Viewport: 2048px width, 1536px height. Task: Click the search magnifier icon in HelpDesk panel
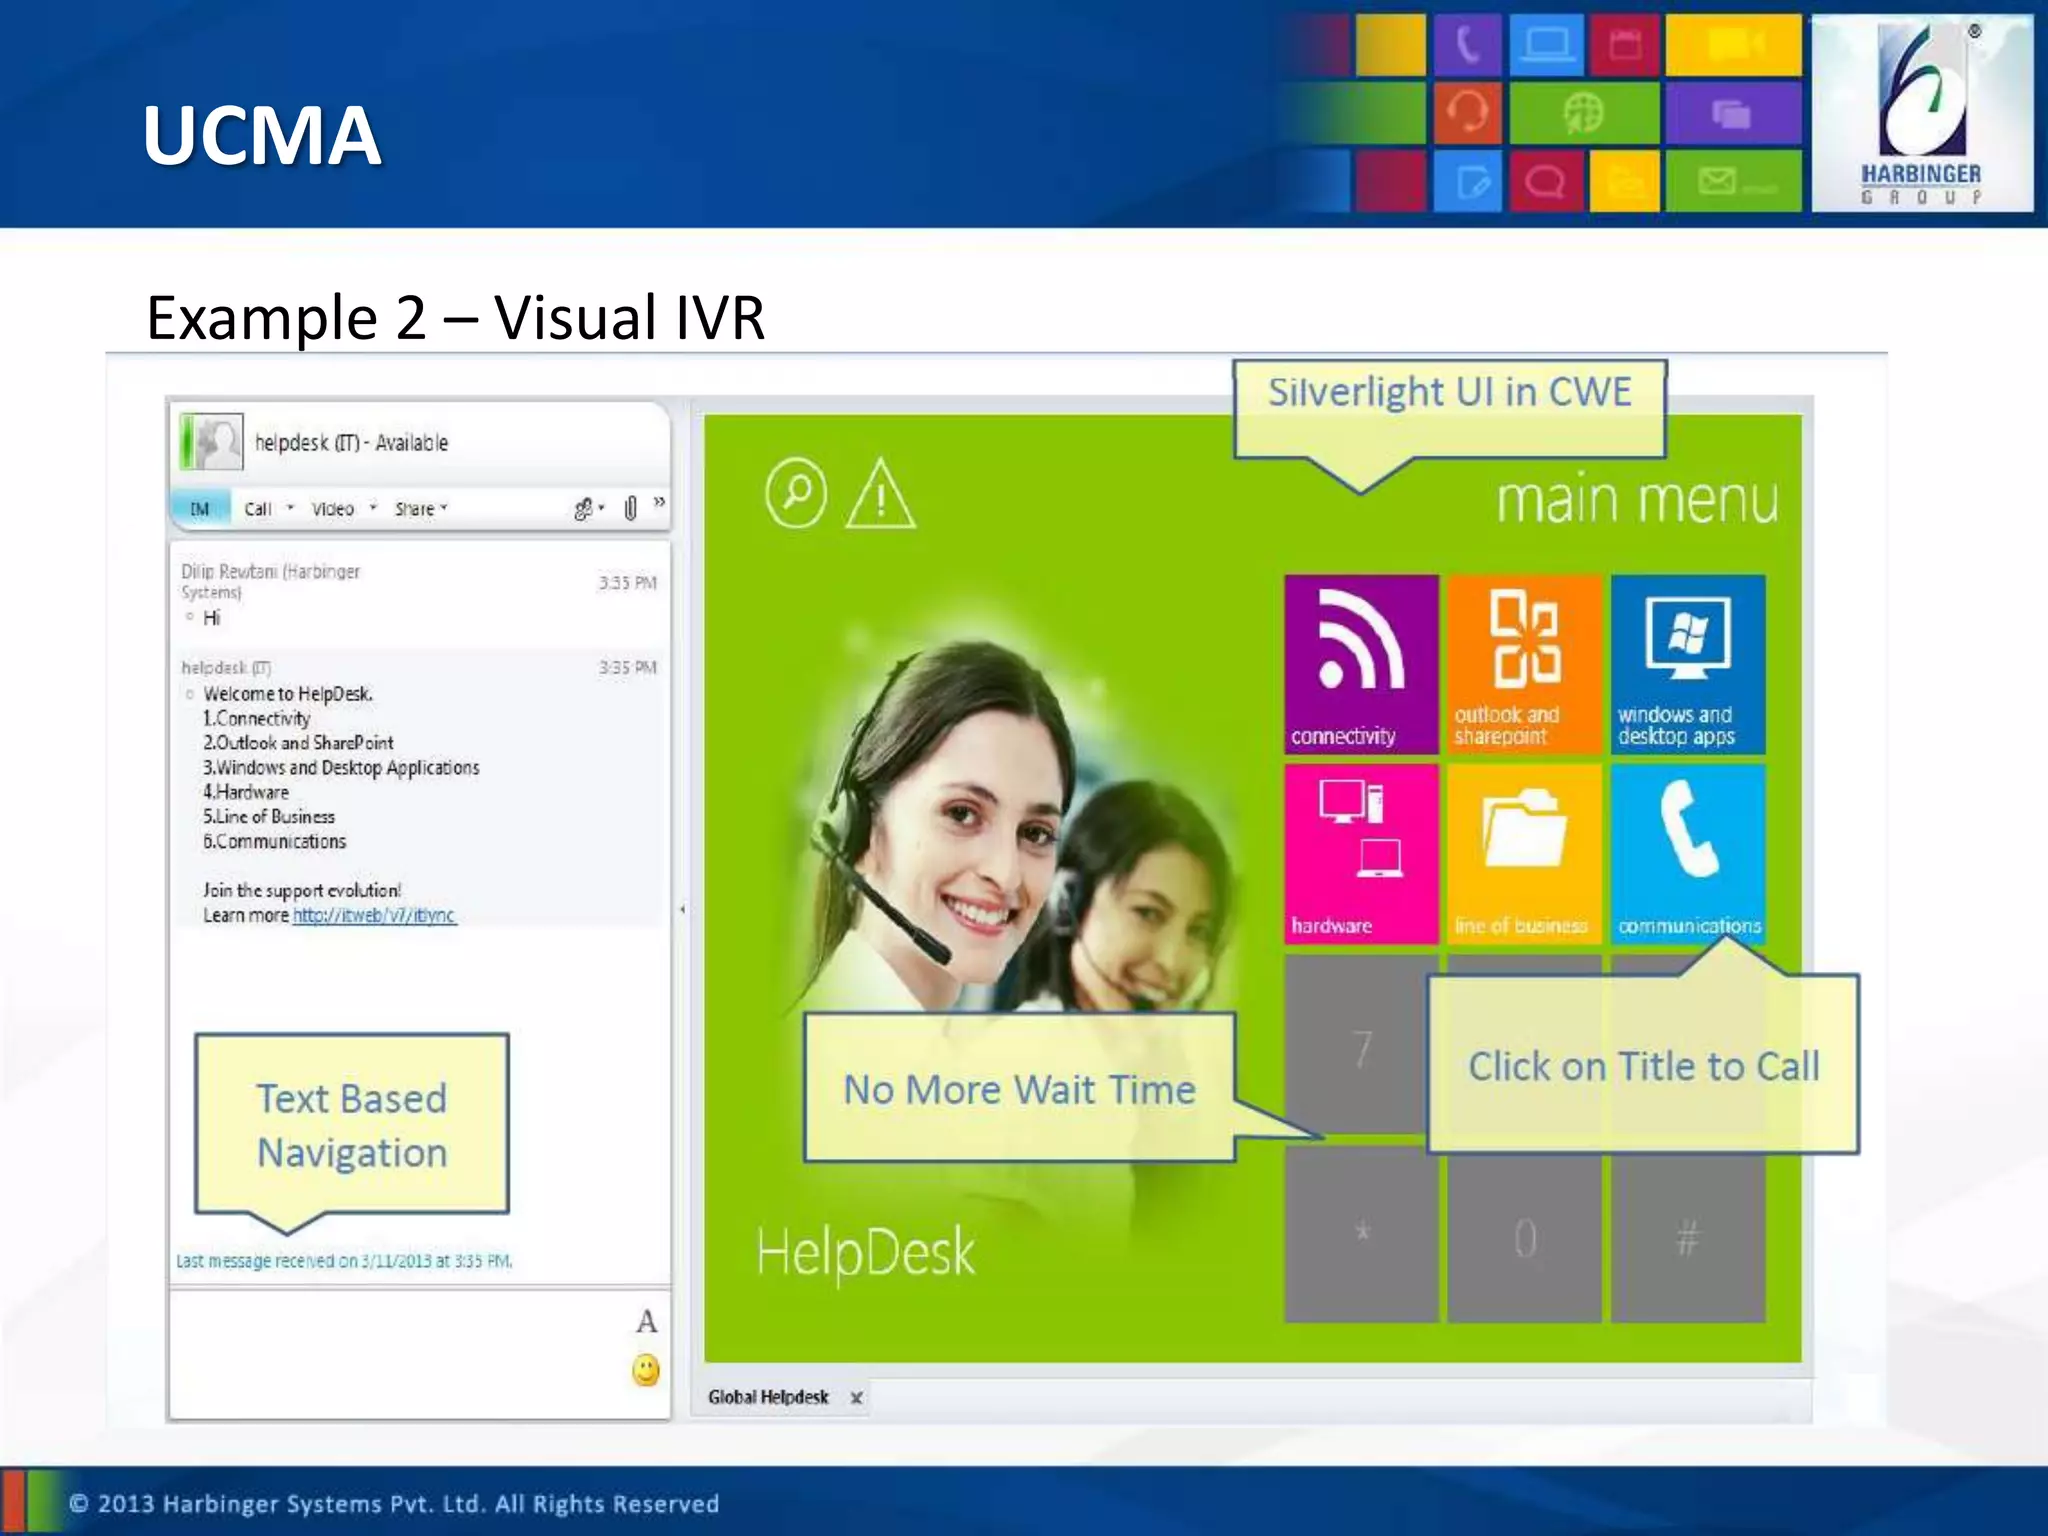pos(796,492)
